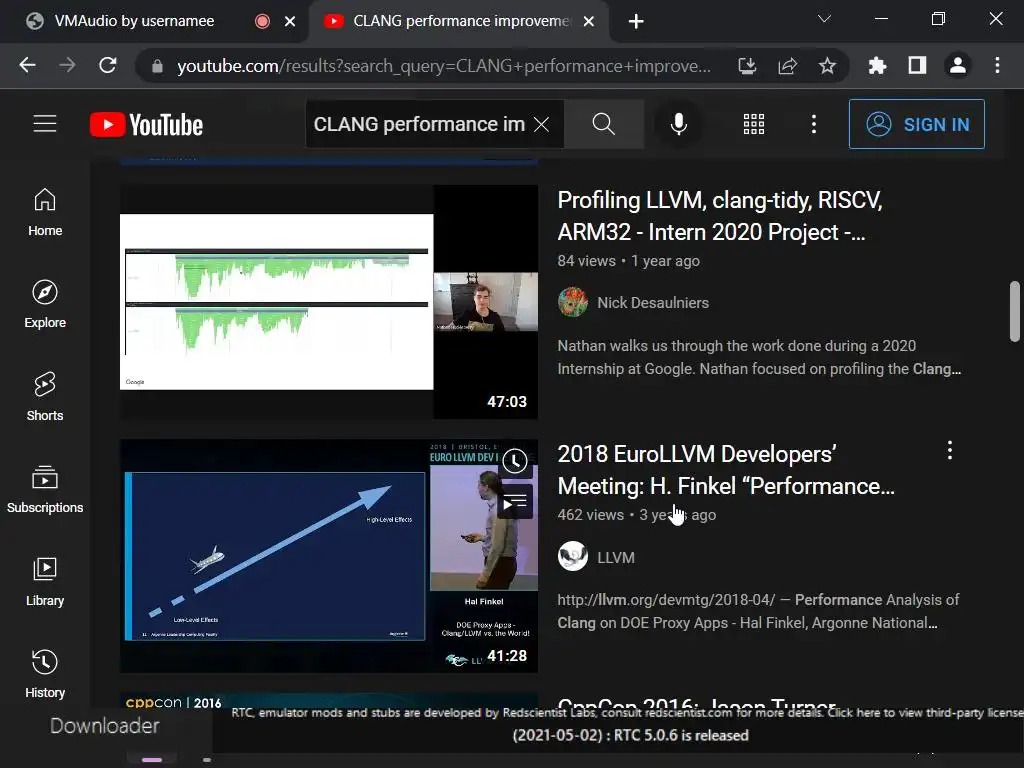The image size is (1024, 768).
Task: Click the 84 views 1 year ago text
Action: (x=628, y=261)
